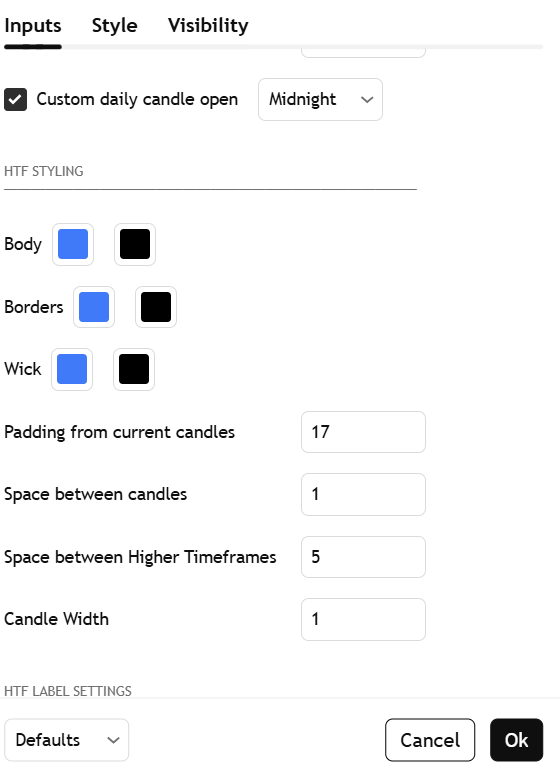Viewport: 560px width, 776px height.
Task: Focus the Padding from current candles field
Action: tap(363, 432)
